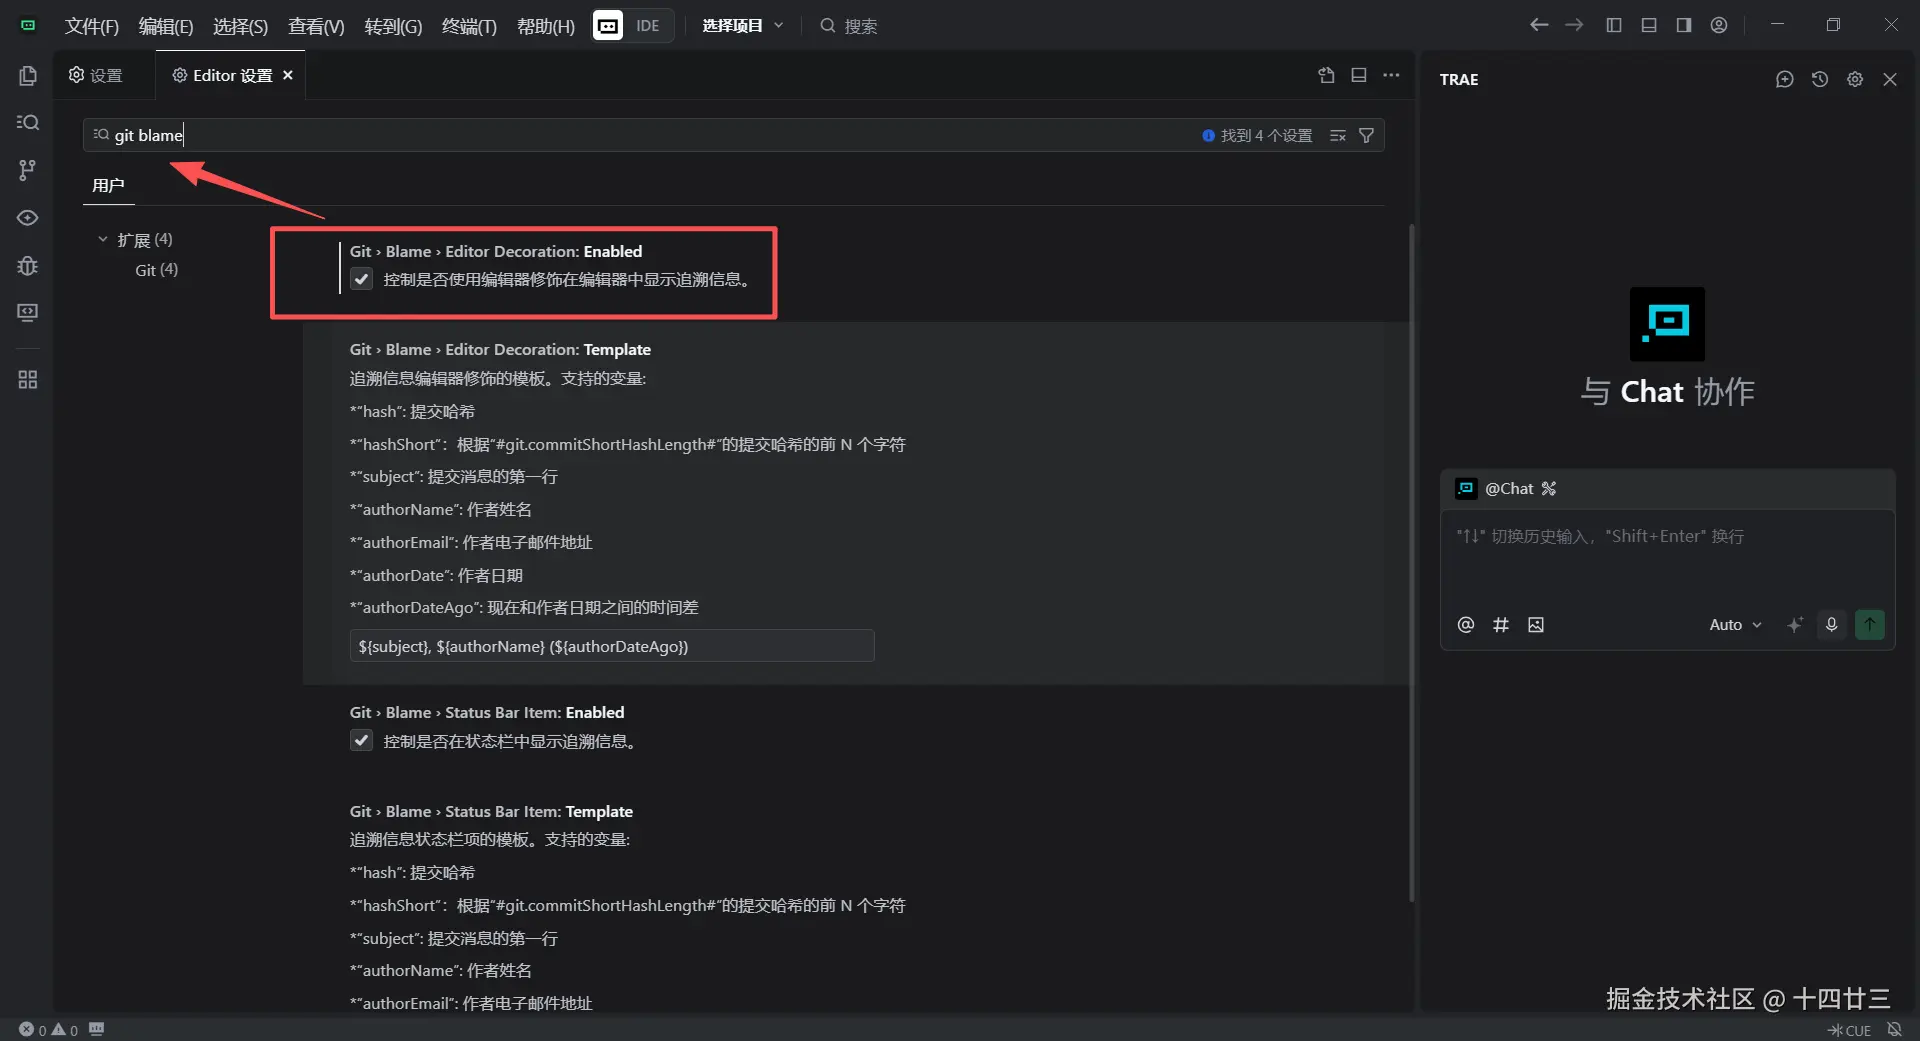1920x1041 pixels.
Task: Click the @Chat agent label
Action: 1508,488
